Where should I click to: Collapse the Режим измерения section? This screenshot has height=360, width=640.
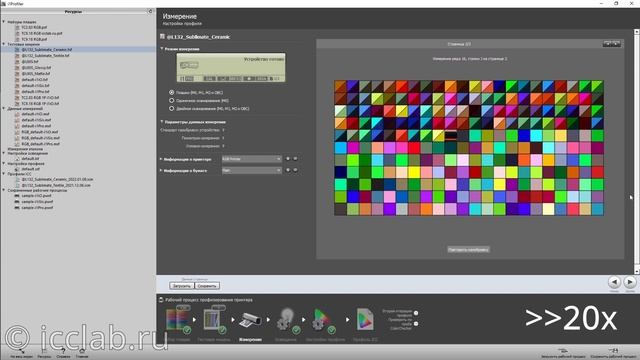point(162,49)
